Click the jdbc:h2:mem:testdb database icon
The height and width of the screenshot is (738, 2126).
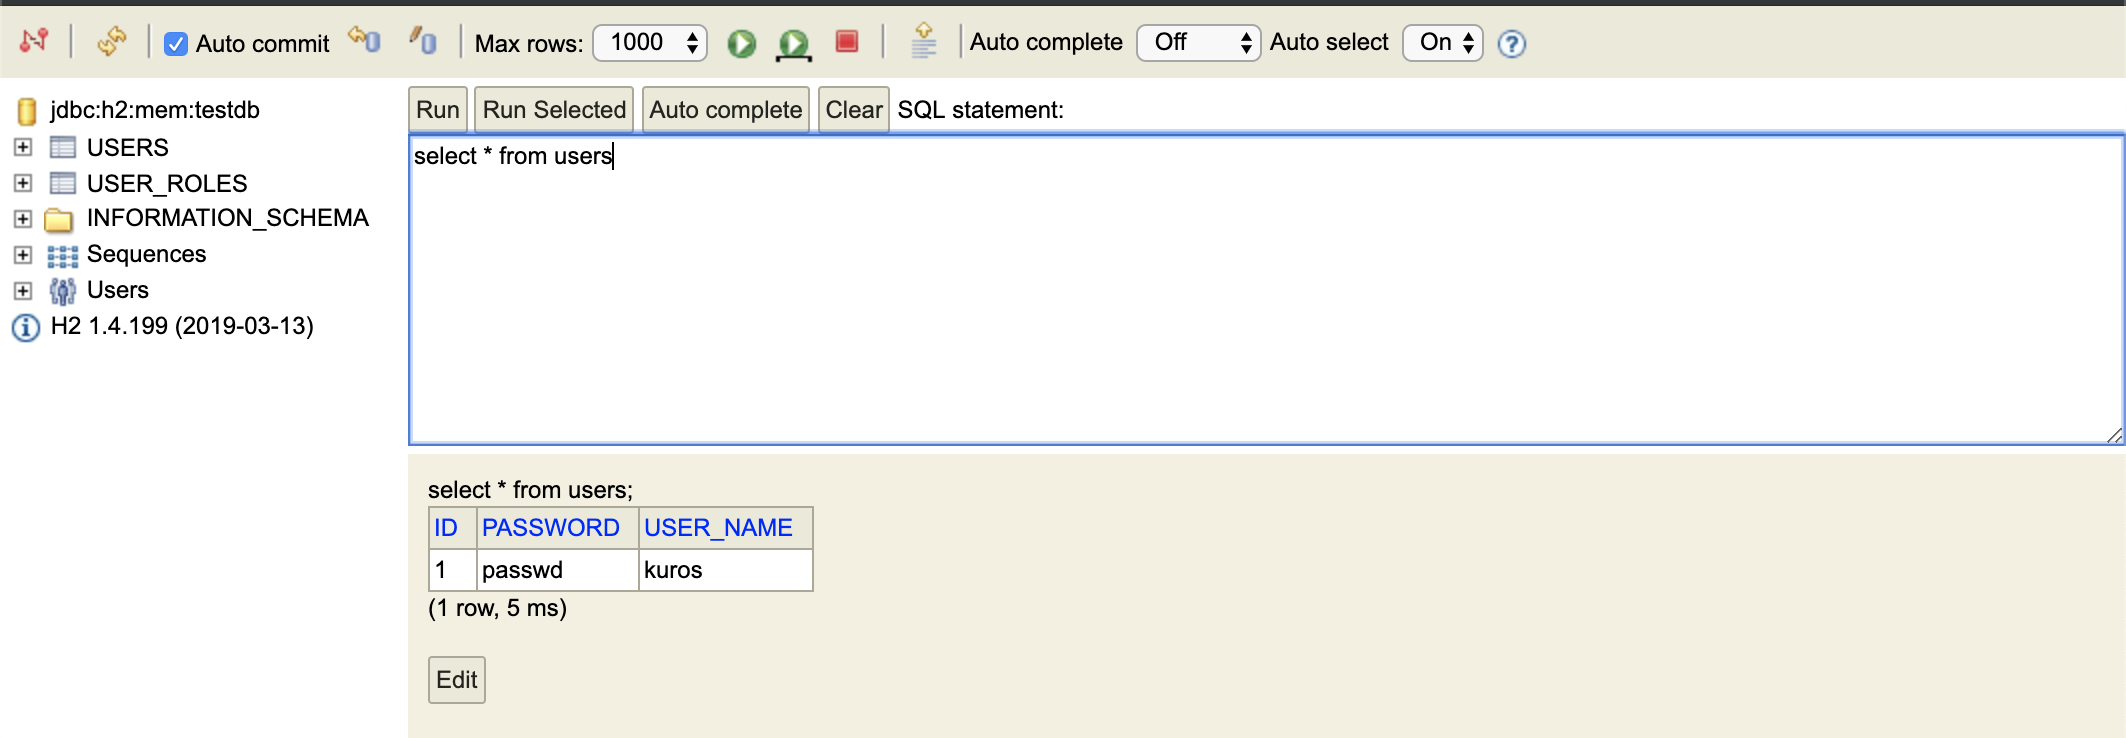(x=27, y=111)
